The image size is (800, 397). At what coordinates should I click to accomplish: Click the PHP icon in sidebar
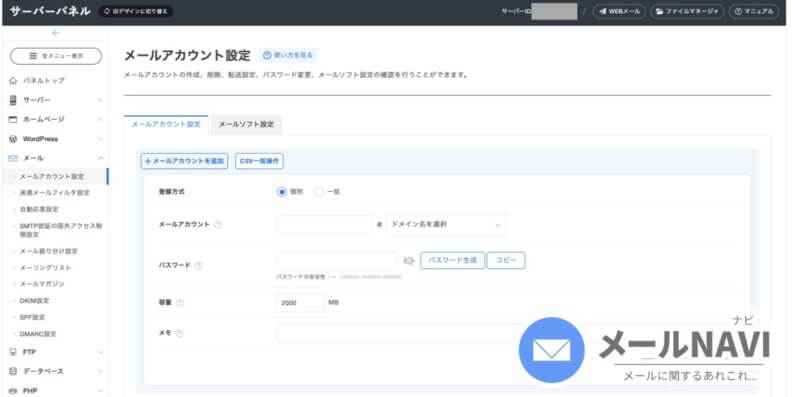click(13, 391)
